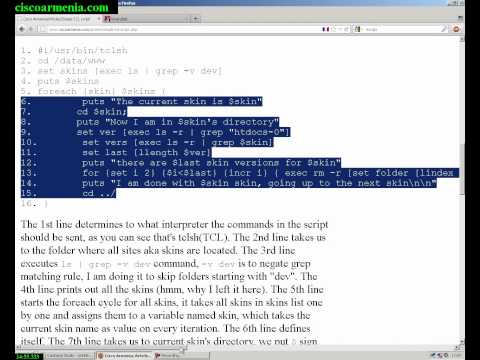
Task: Open the search engine icon dropdown
Action: [358, 29]
